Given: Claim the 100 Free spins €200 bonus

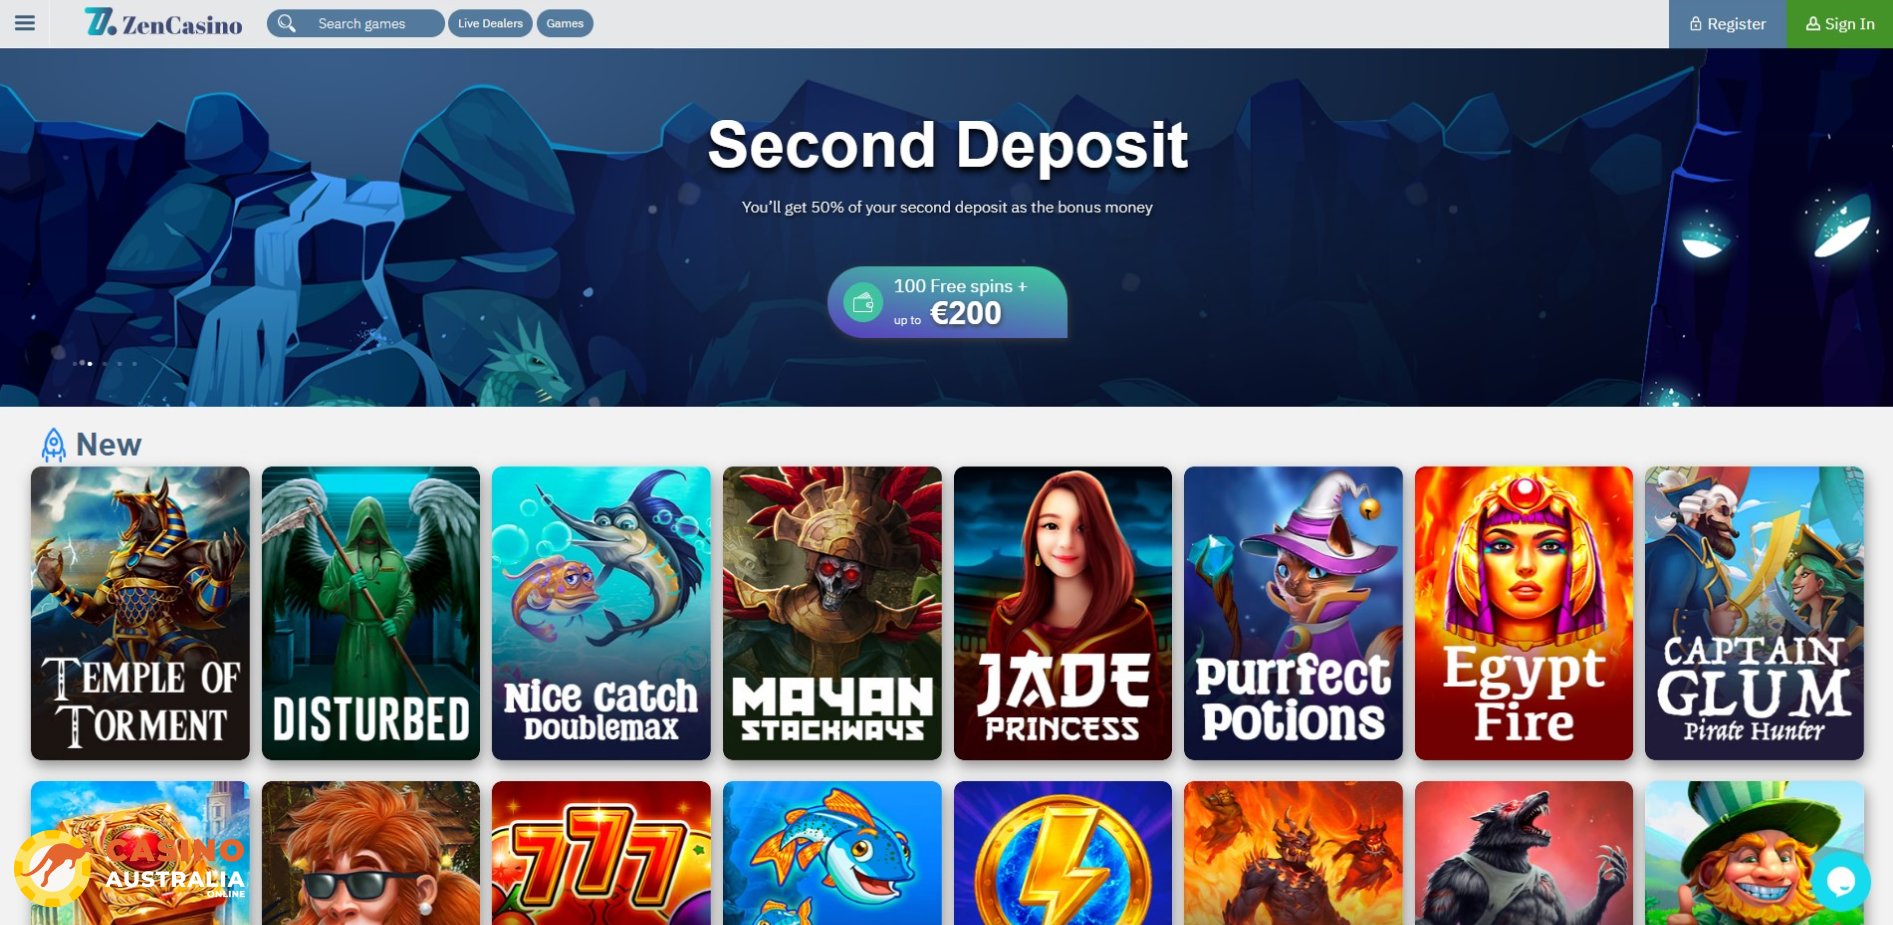Looking at the screenshot, I should tap(947, 302).
